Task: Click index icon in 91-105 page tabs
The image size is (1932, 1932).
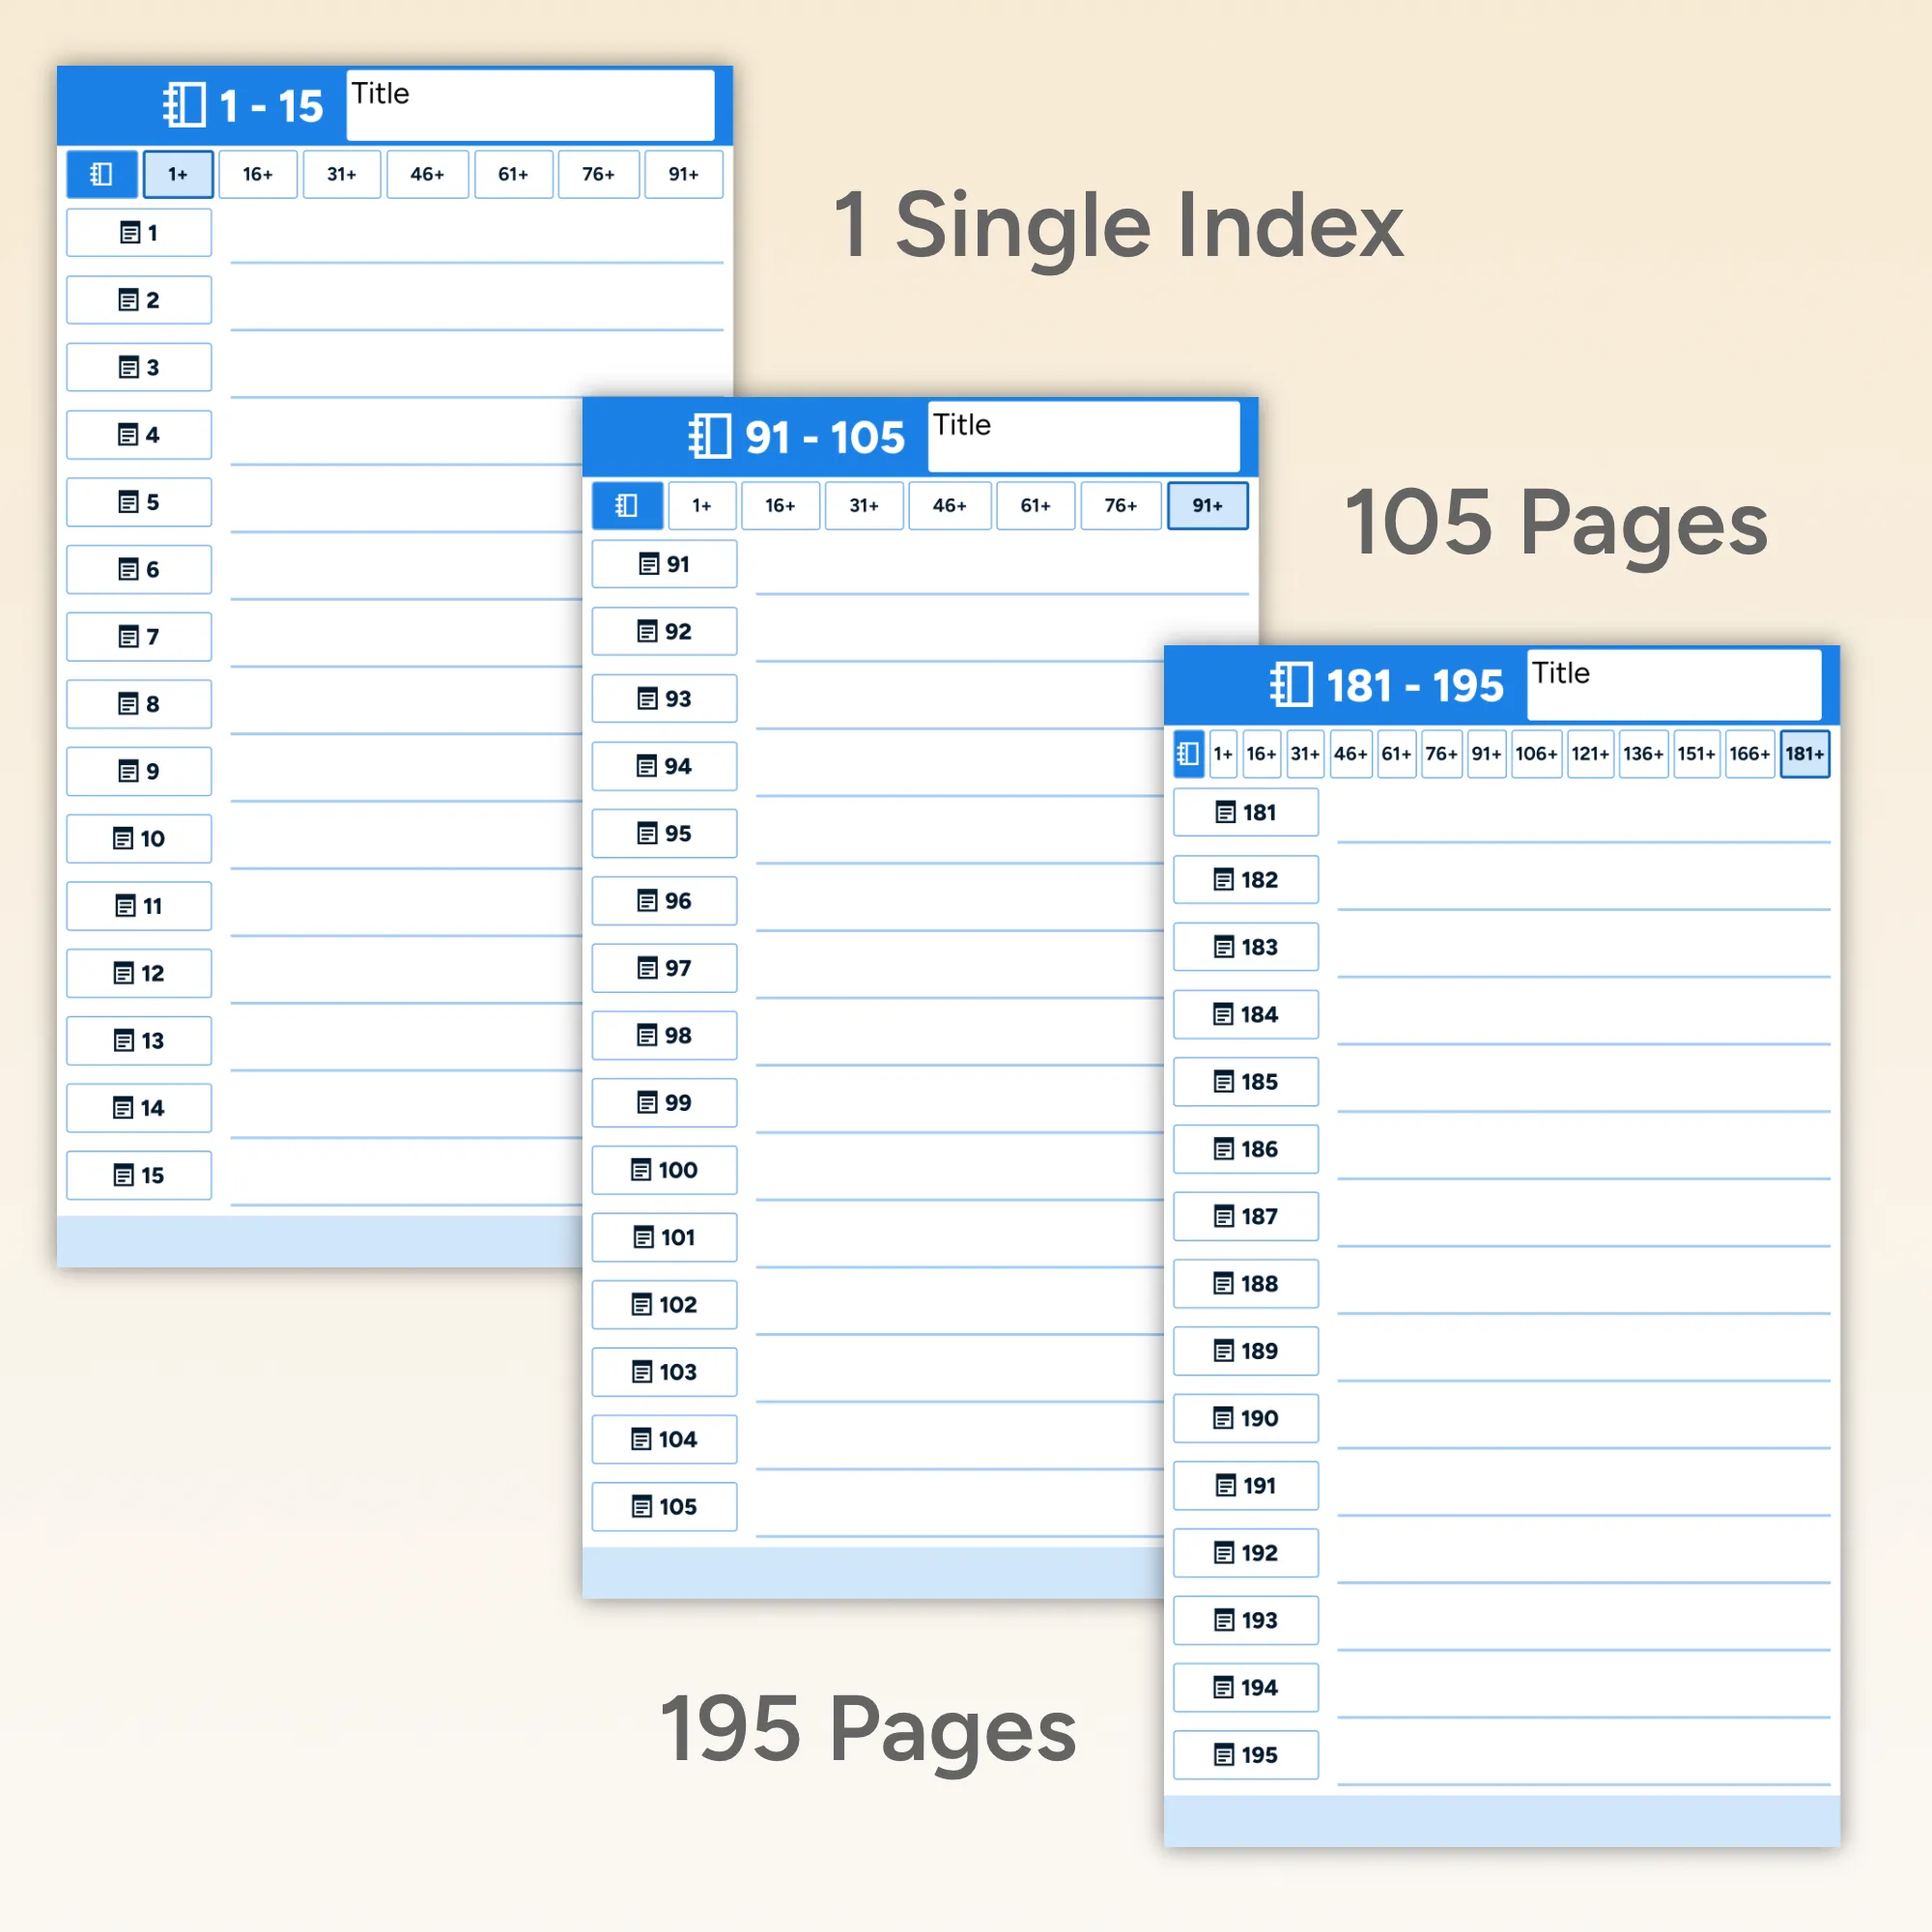Action: click(627, 505)
